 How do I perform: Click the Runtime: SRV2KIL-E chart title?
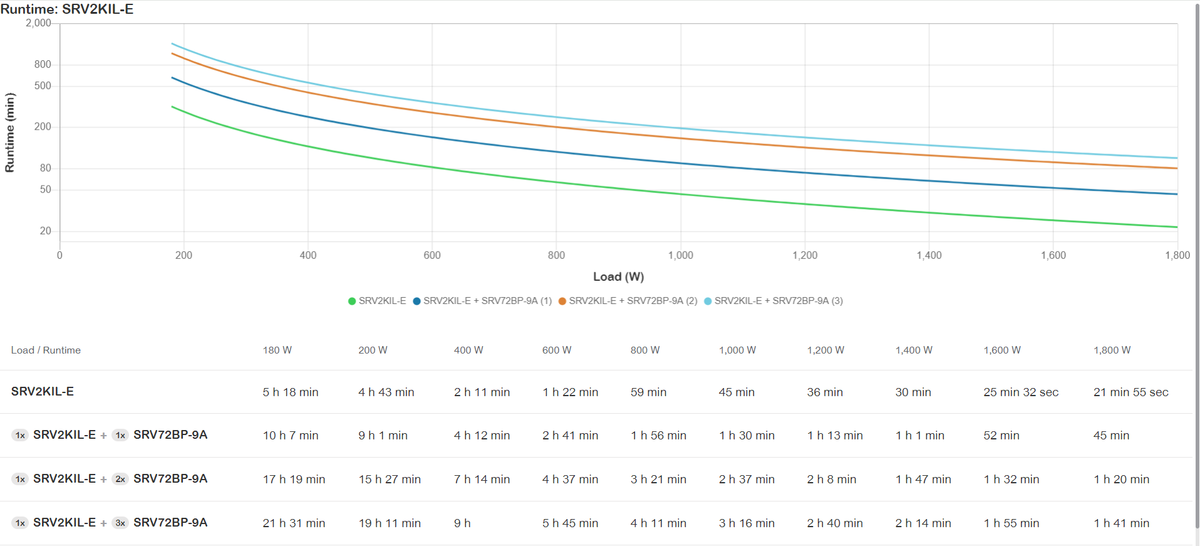[x=67, y=8]
